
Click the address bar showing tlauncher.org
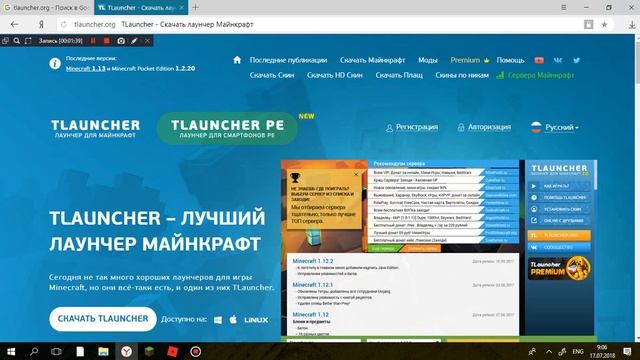pos(327,24)
